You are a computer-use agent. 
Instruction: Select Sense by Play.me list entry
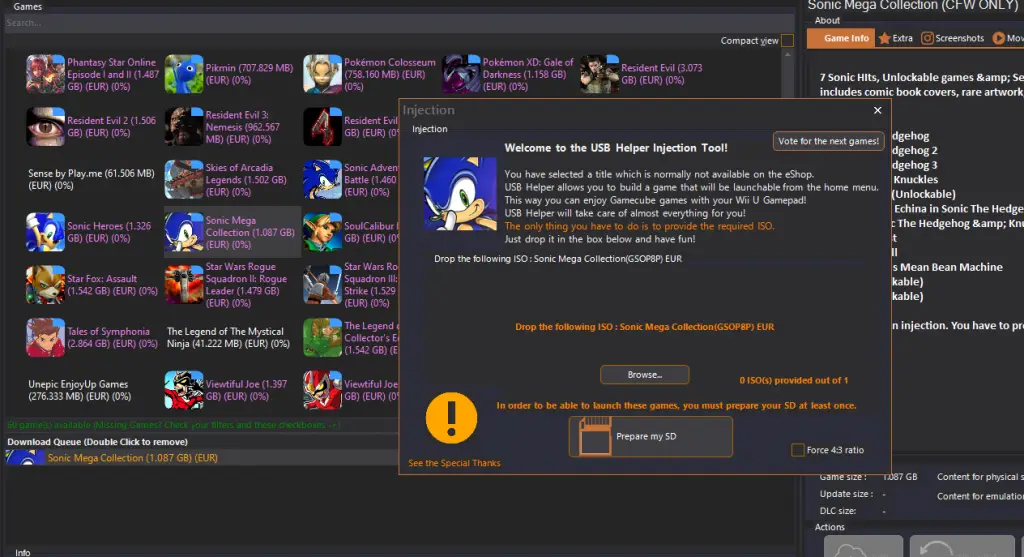91,180
